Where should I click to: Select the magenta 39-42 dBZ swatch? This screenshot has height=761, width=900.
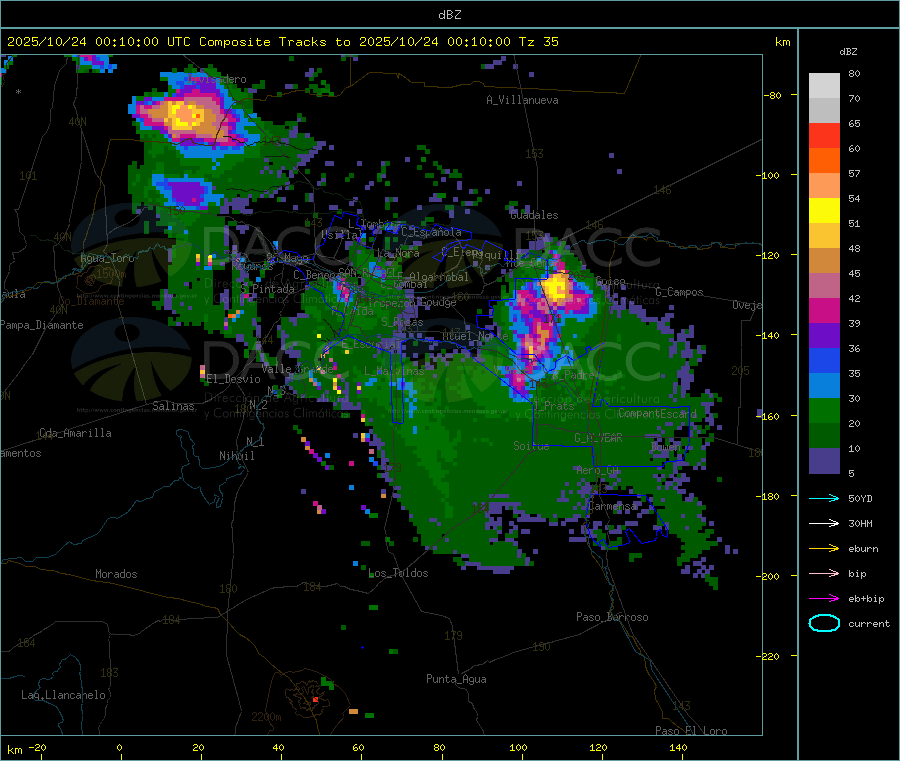tap(824, 310)
